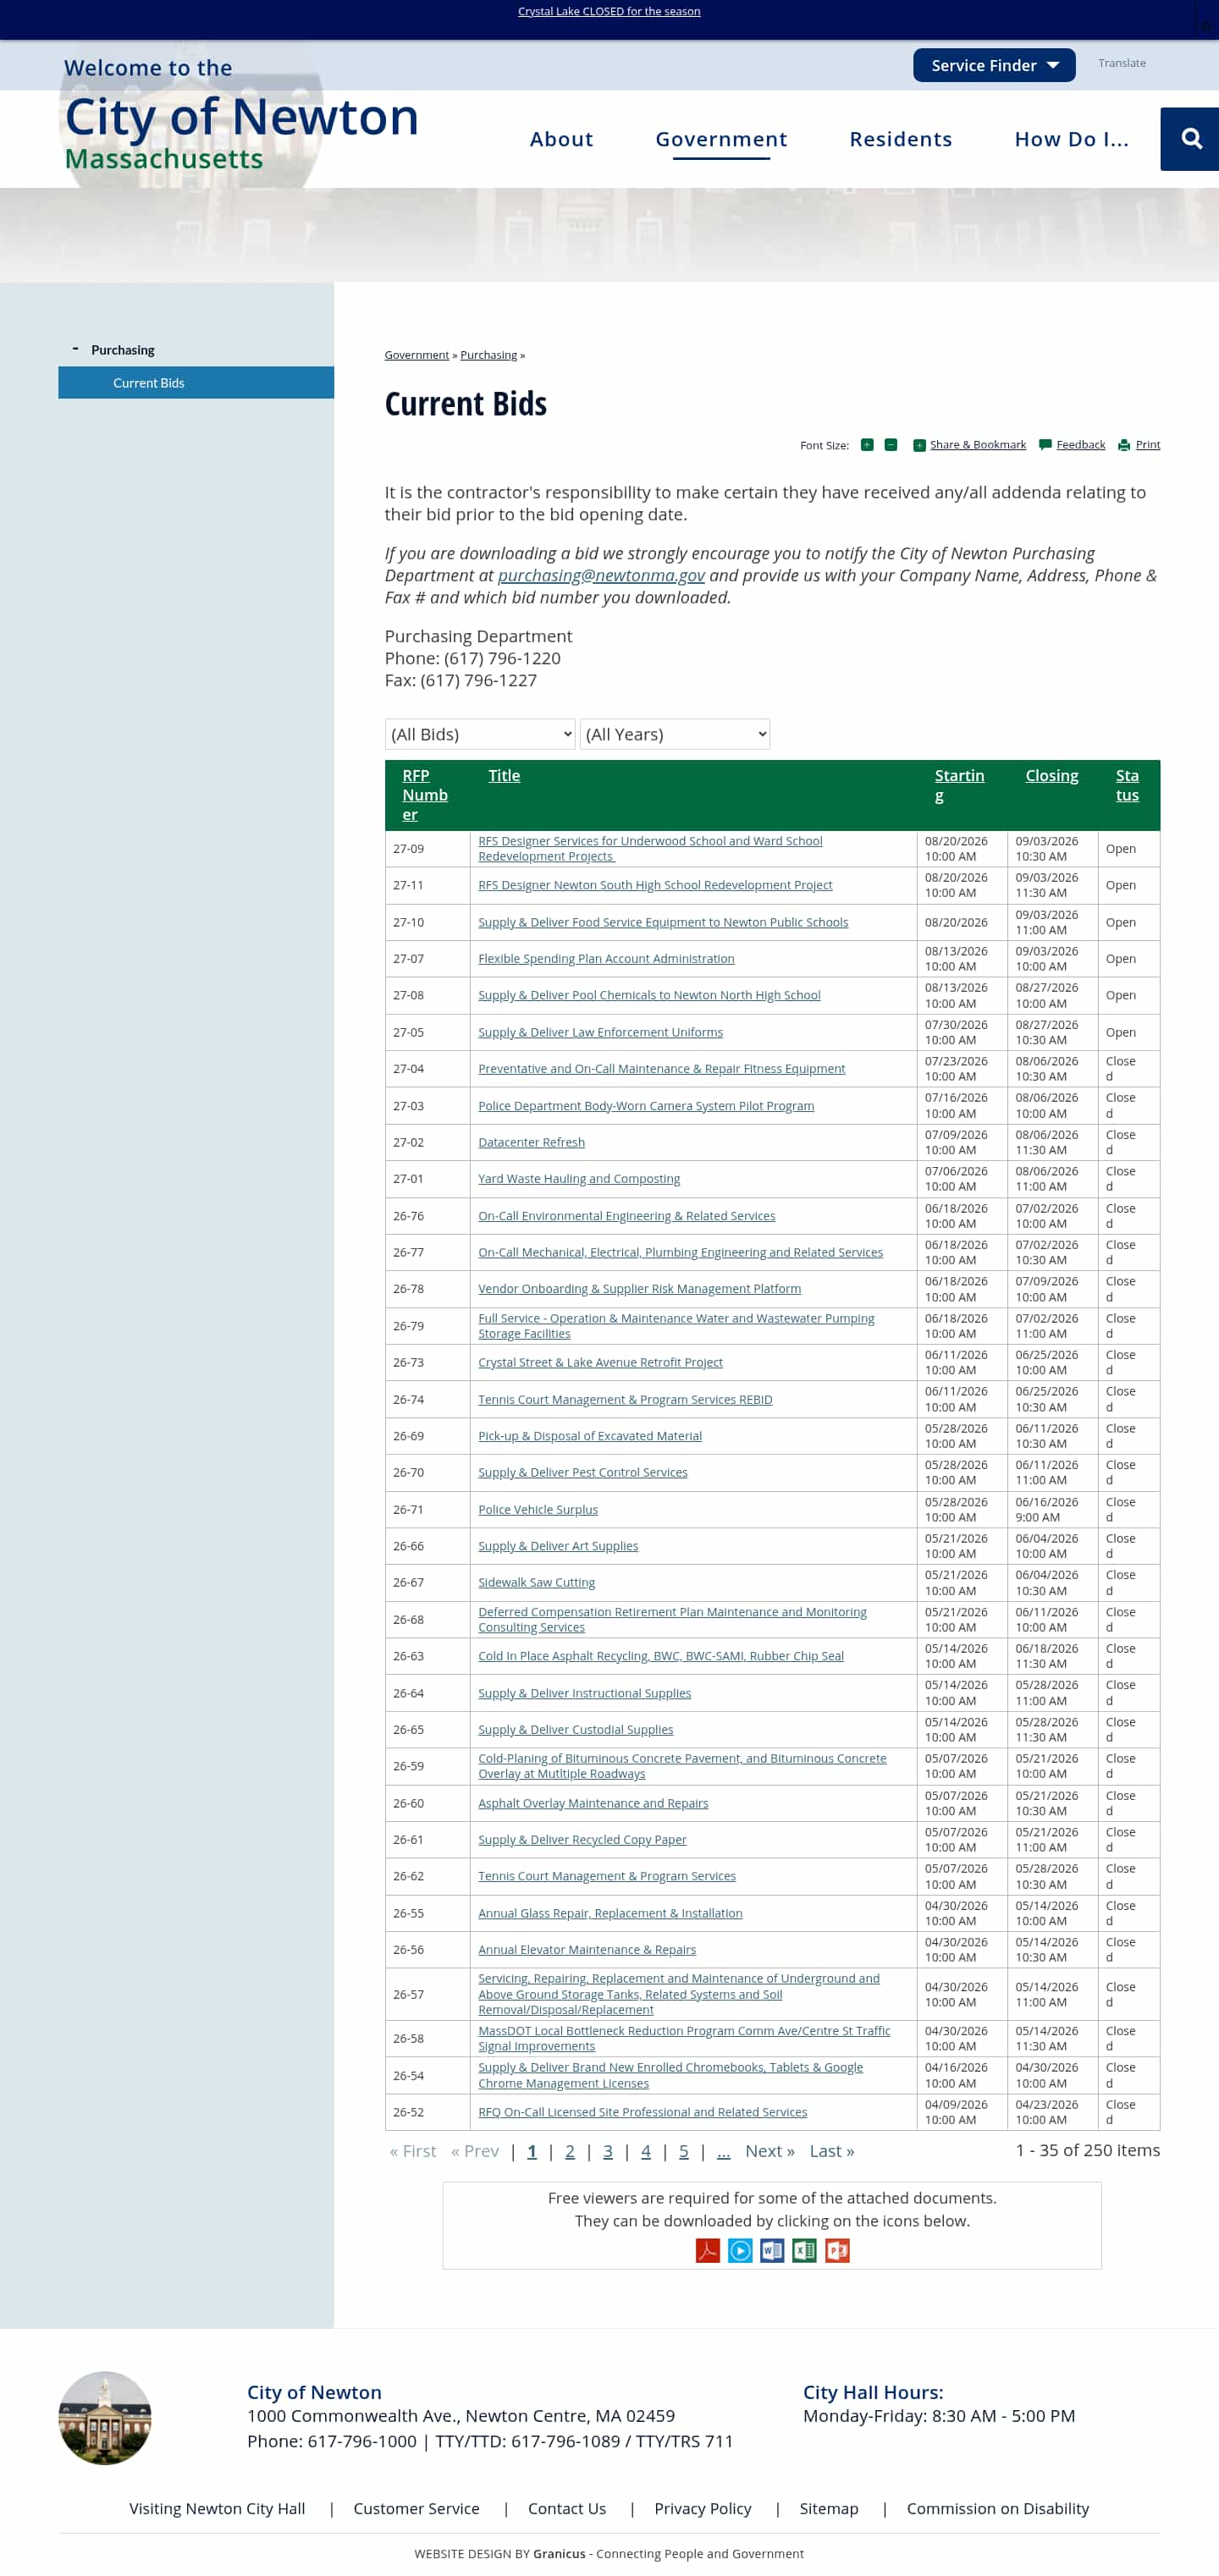Download the PowerPoint viewer icon
Screen dimensions: 1219x2576
coord(837,2250)
